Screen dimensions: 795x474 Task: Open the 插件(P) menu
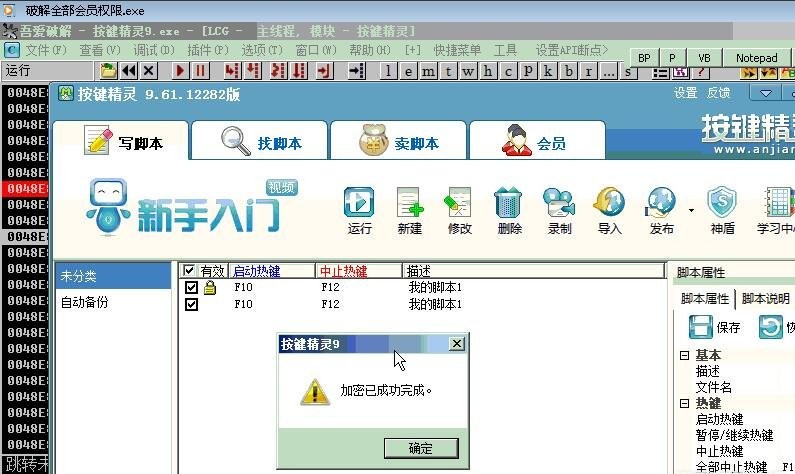[208, 50]
